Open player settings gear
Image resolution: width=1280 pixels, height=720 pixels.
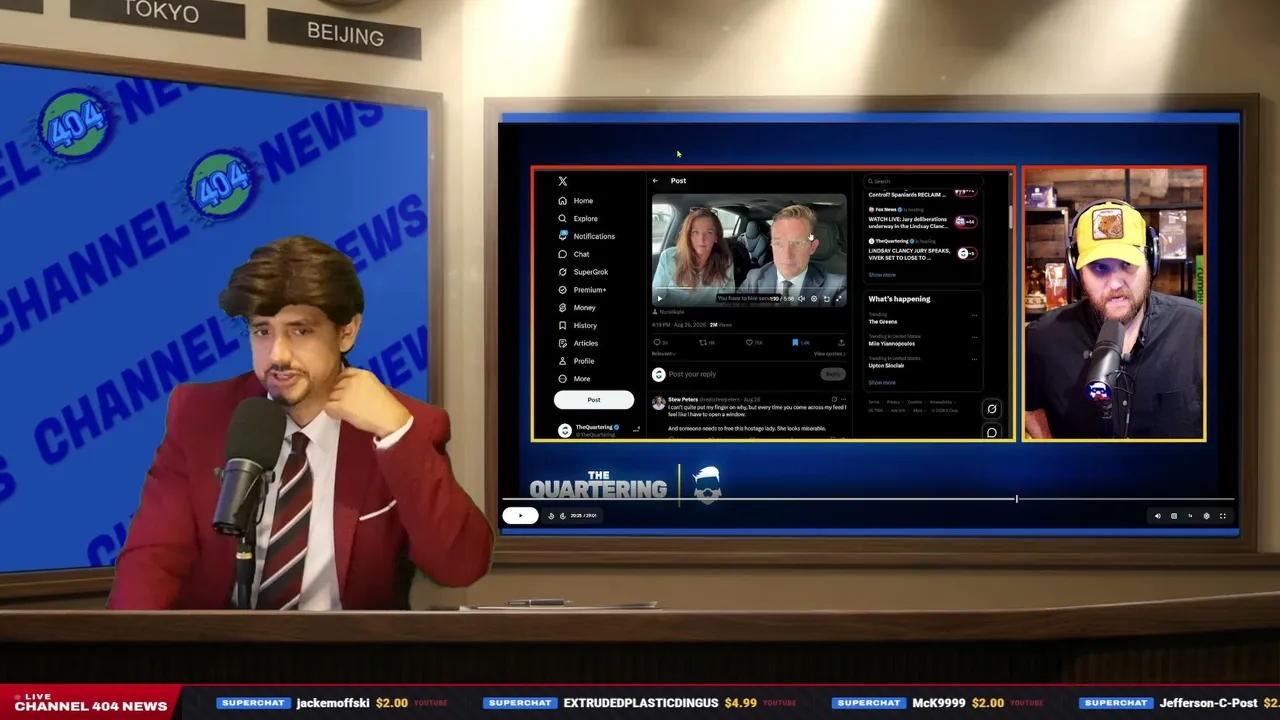pos(1206,516)
